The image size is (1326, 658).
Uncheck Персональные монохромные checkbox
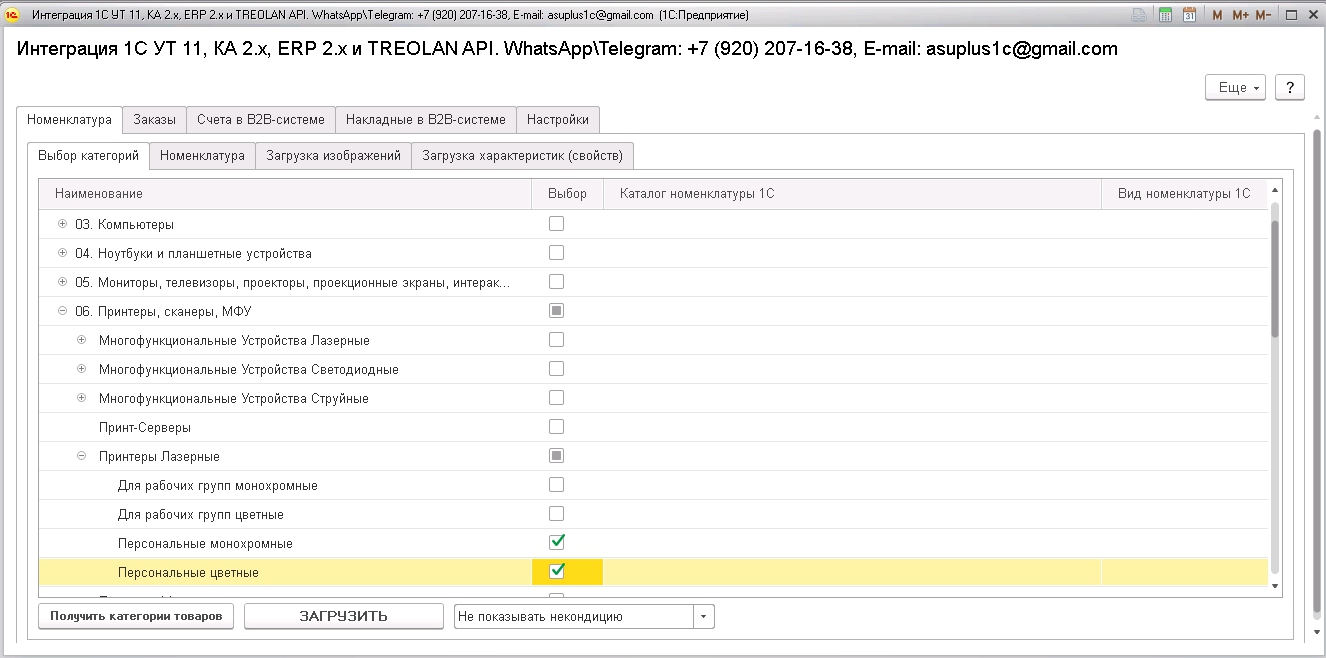(x=556, y=542)
